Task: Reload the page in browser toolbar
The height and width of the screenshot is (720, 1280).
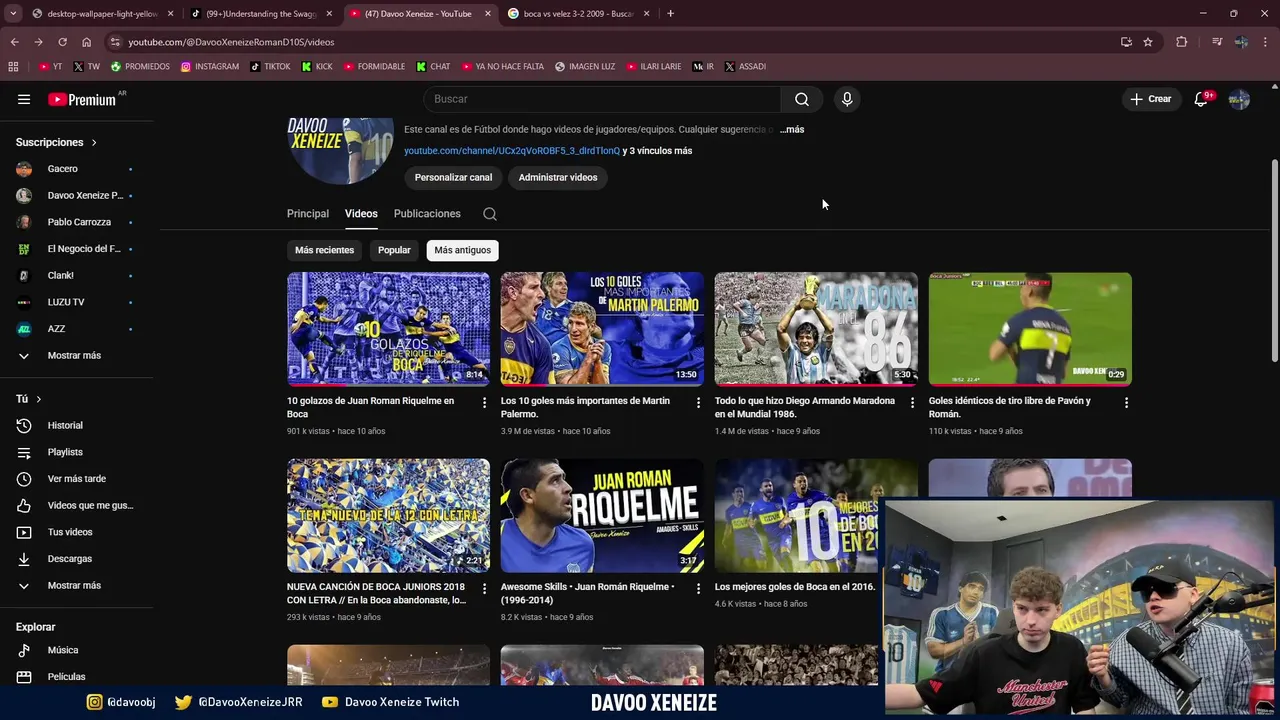Action: 62,42
